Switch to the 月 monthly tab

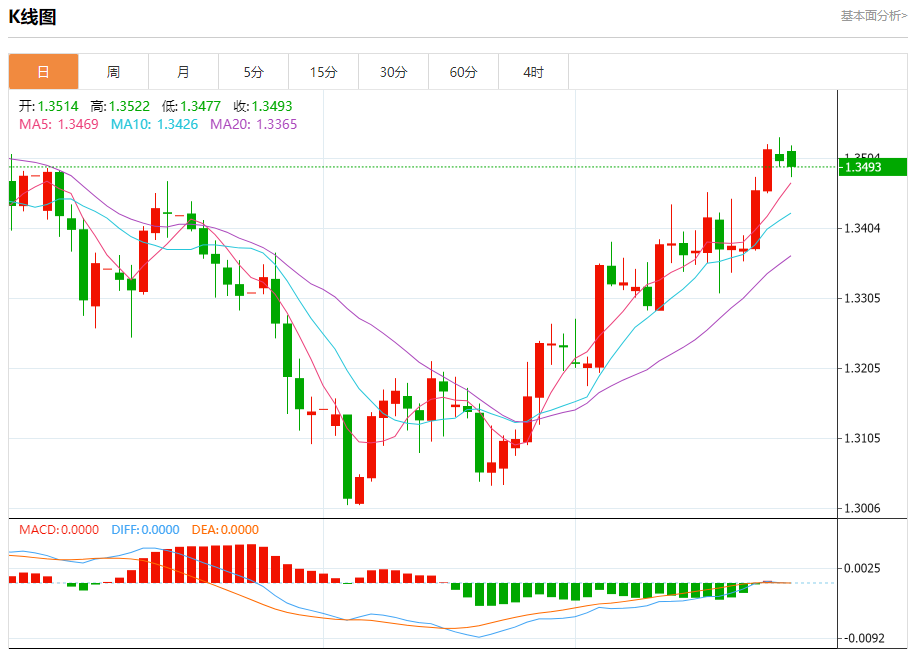pos(183,72)
